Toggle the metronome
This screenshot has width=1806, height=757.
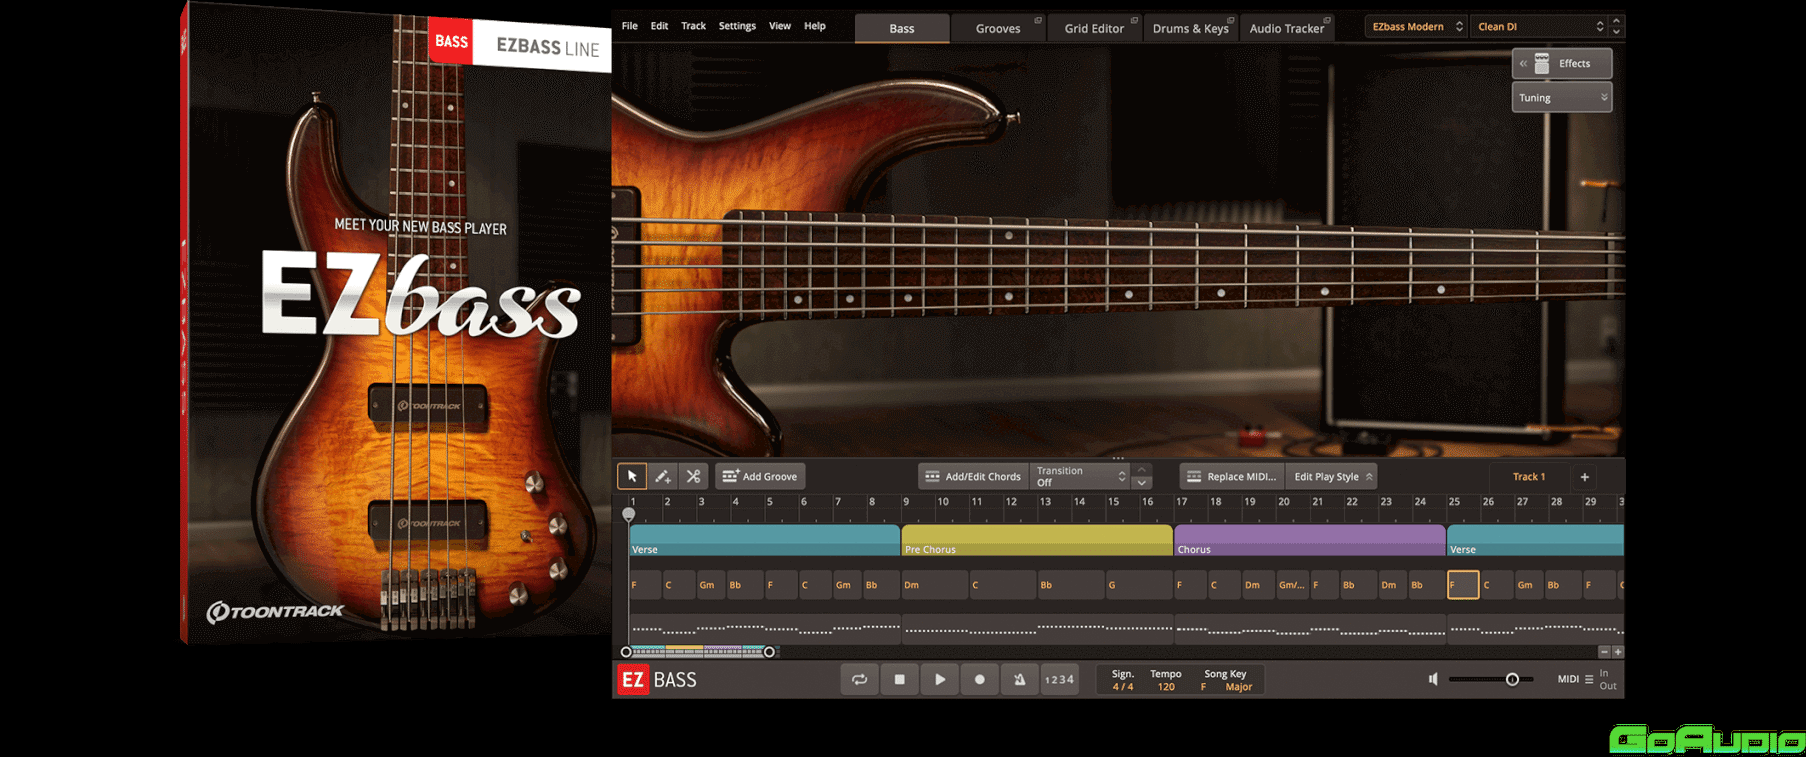[1019, 680]
